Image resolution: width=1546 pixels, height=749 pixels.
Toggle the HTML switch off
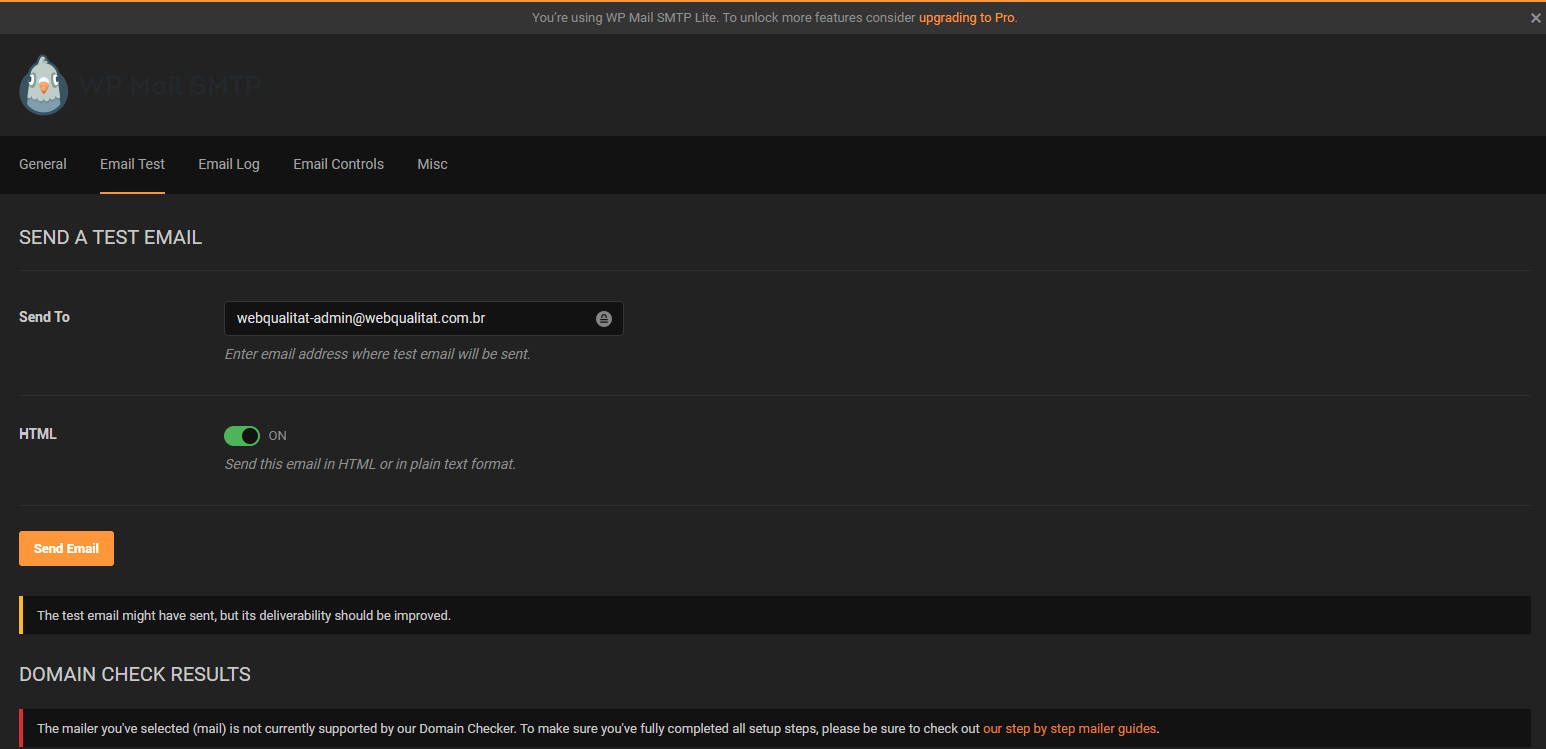pos(242,436)
